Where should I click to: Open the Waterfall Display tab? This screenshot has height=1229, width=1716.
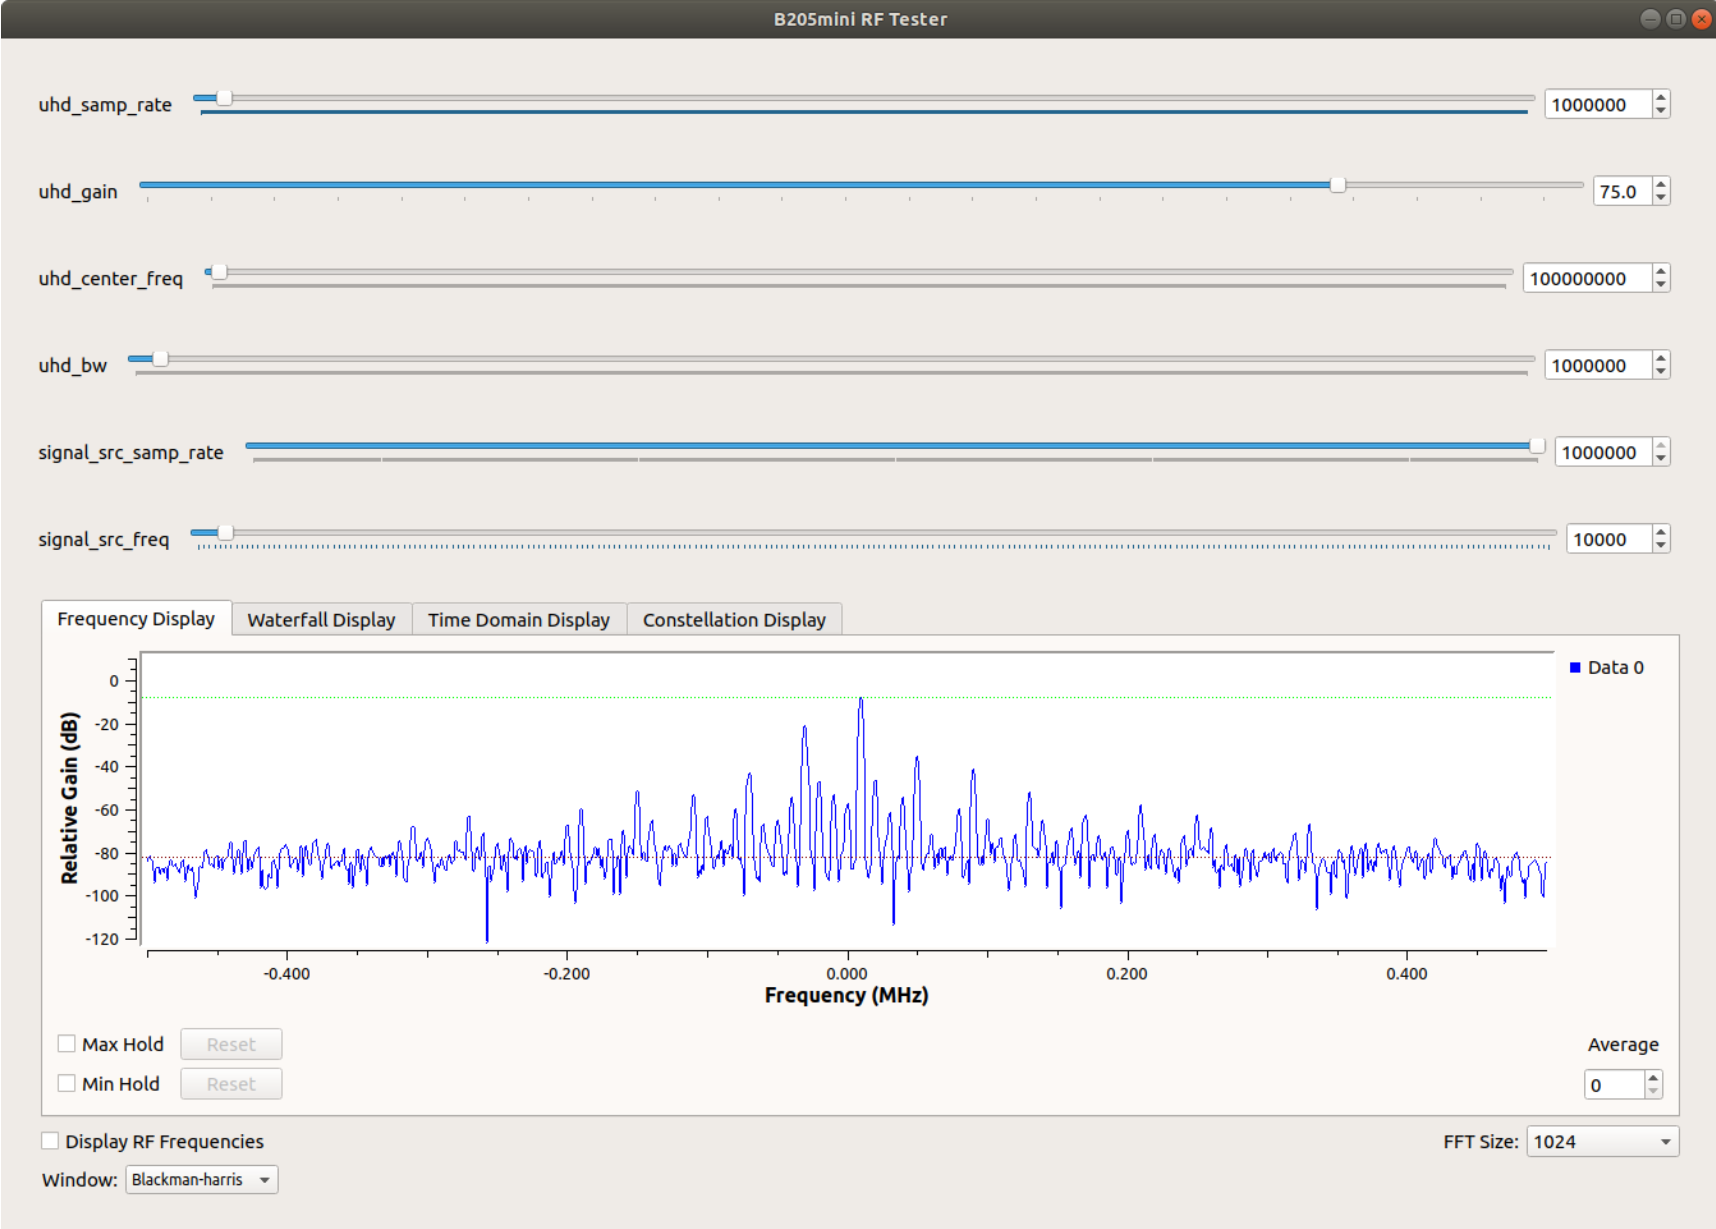tap(321, 619)
